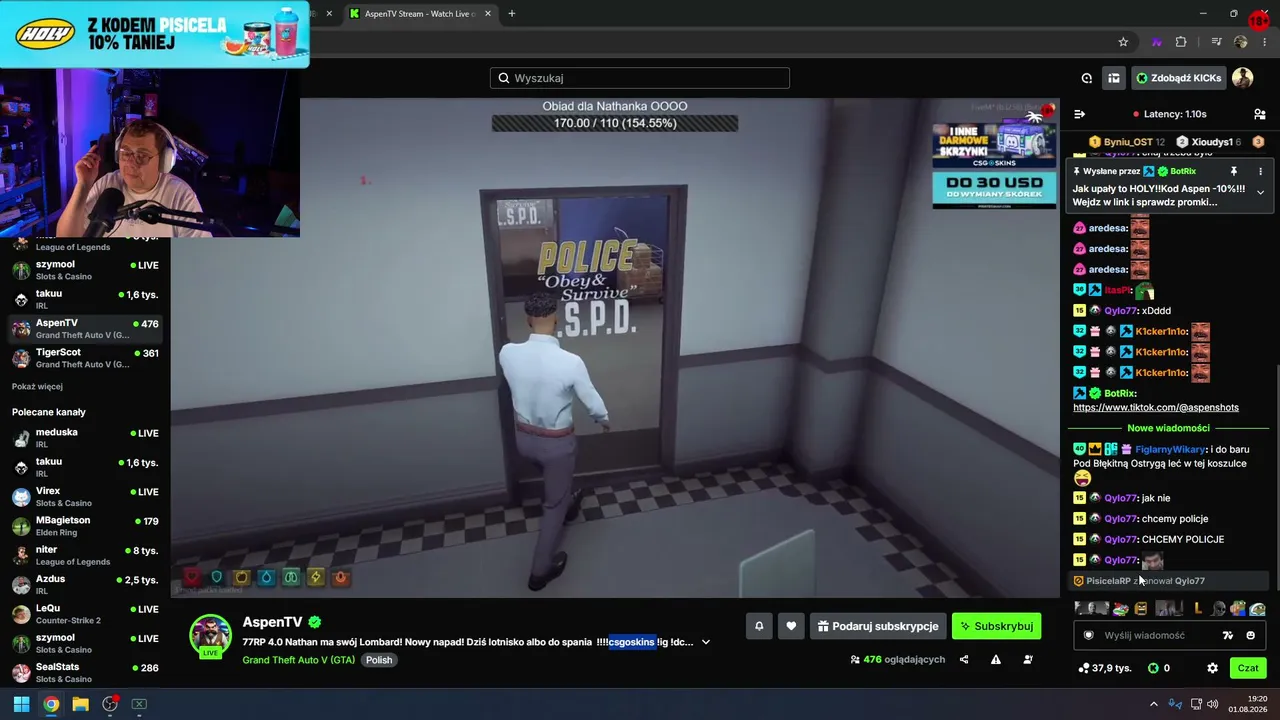Switch to the AspenTV Stream browser tab
This screenshot has height=720, width=1280.
tap(419, 14)
